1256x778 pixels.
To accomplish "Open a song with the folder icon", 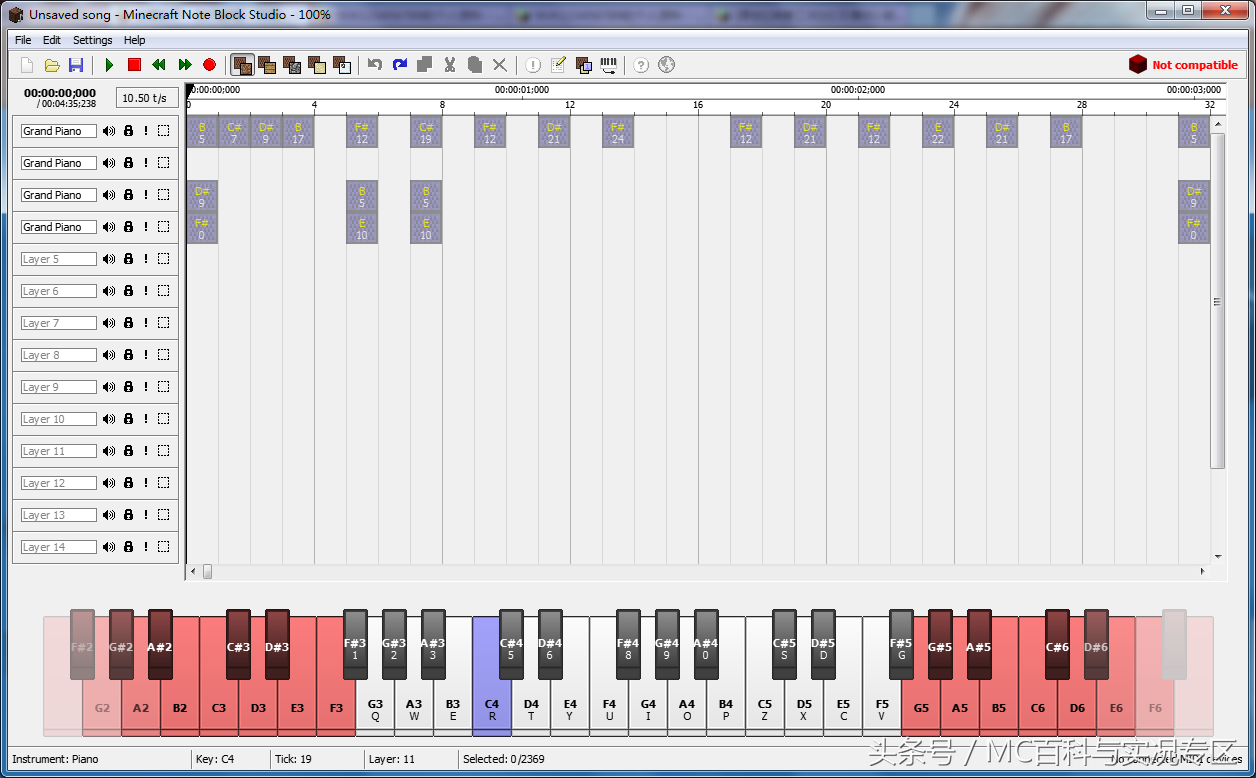I will pos(52,65).
